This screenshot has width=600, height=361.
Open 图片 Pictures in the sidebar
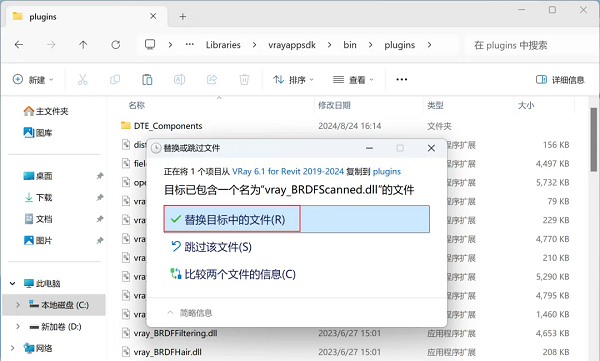point(38,240)
